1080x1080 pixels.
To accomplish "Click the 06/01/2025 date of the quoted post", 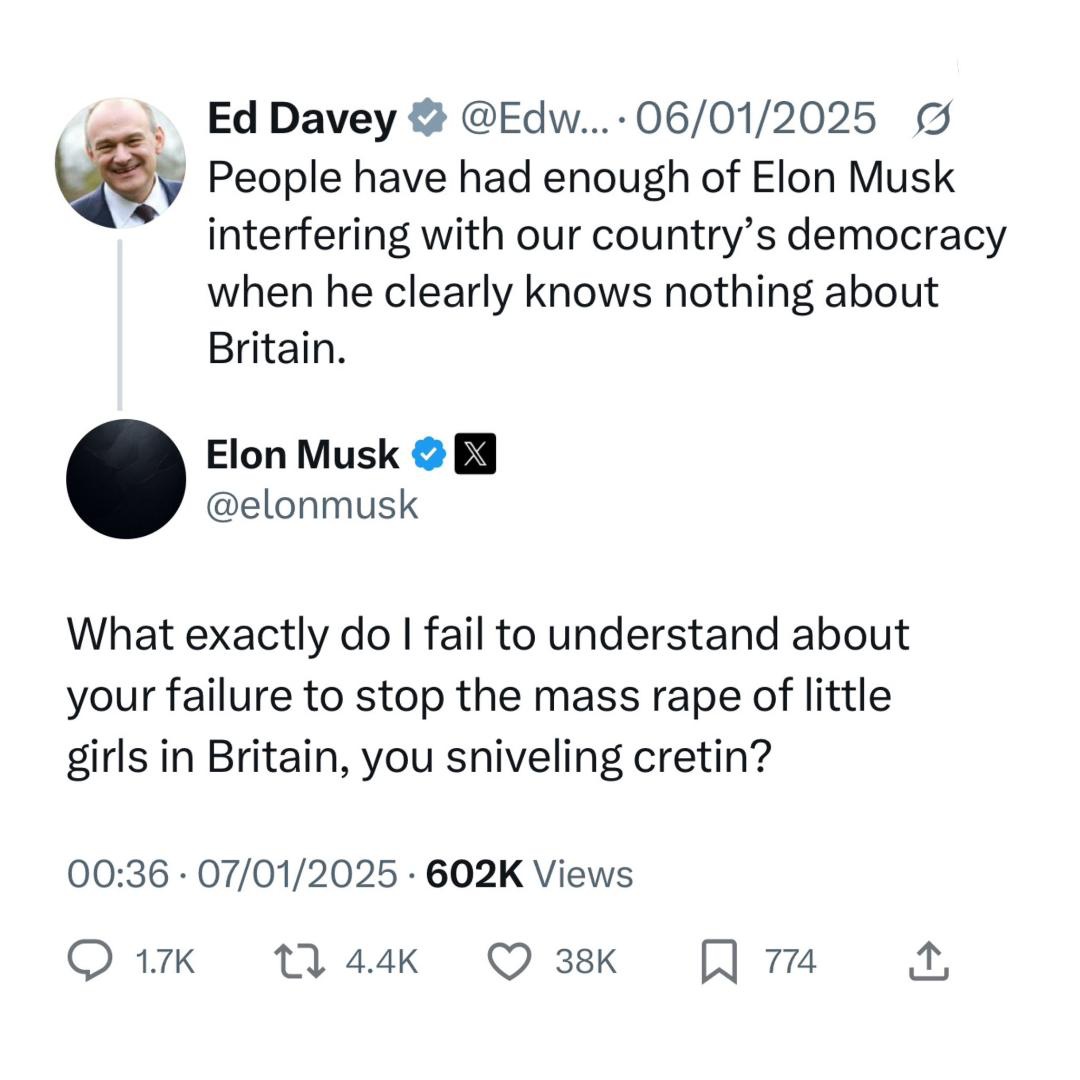I will coord(756,119).
